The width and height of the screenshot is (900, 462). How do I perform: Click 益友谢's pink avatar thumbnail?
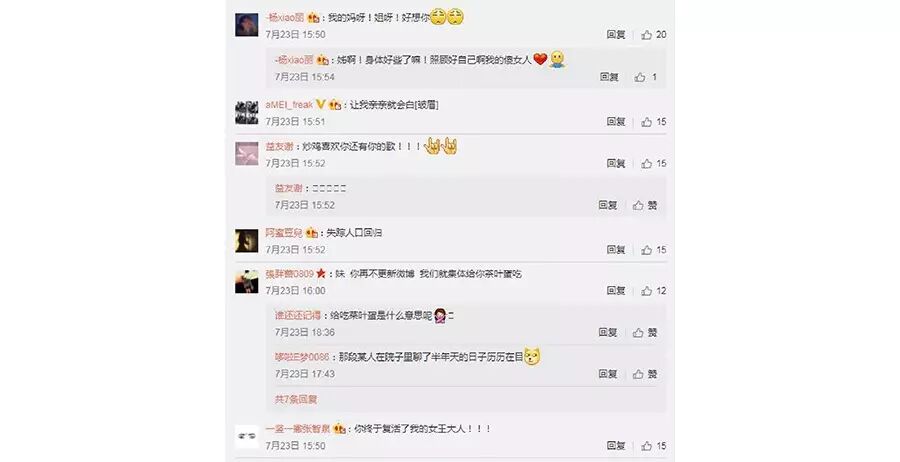247,154
